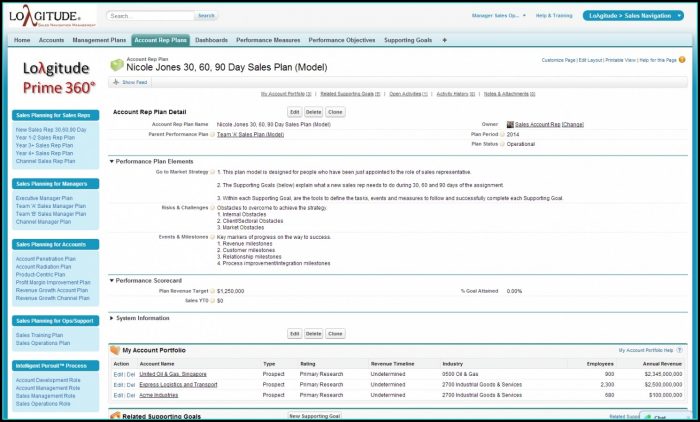Viewport: 700px width, 422px height.
Task: Click the bottom Edit button below System Information
Action: click(x=295, y=334)
